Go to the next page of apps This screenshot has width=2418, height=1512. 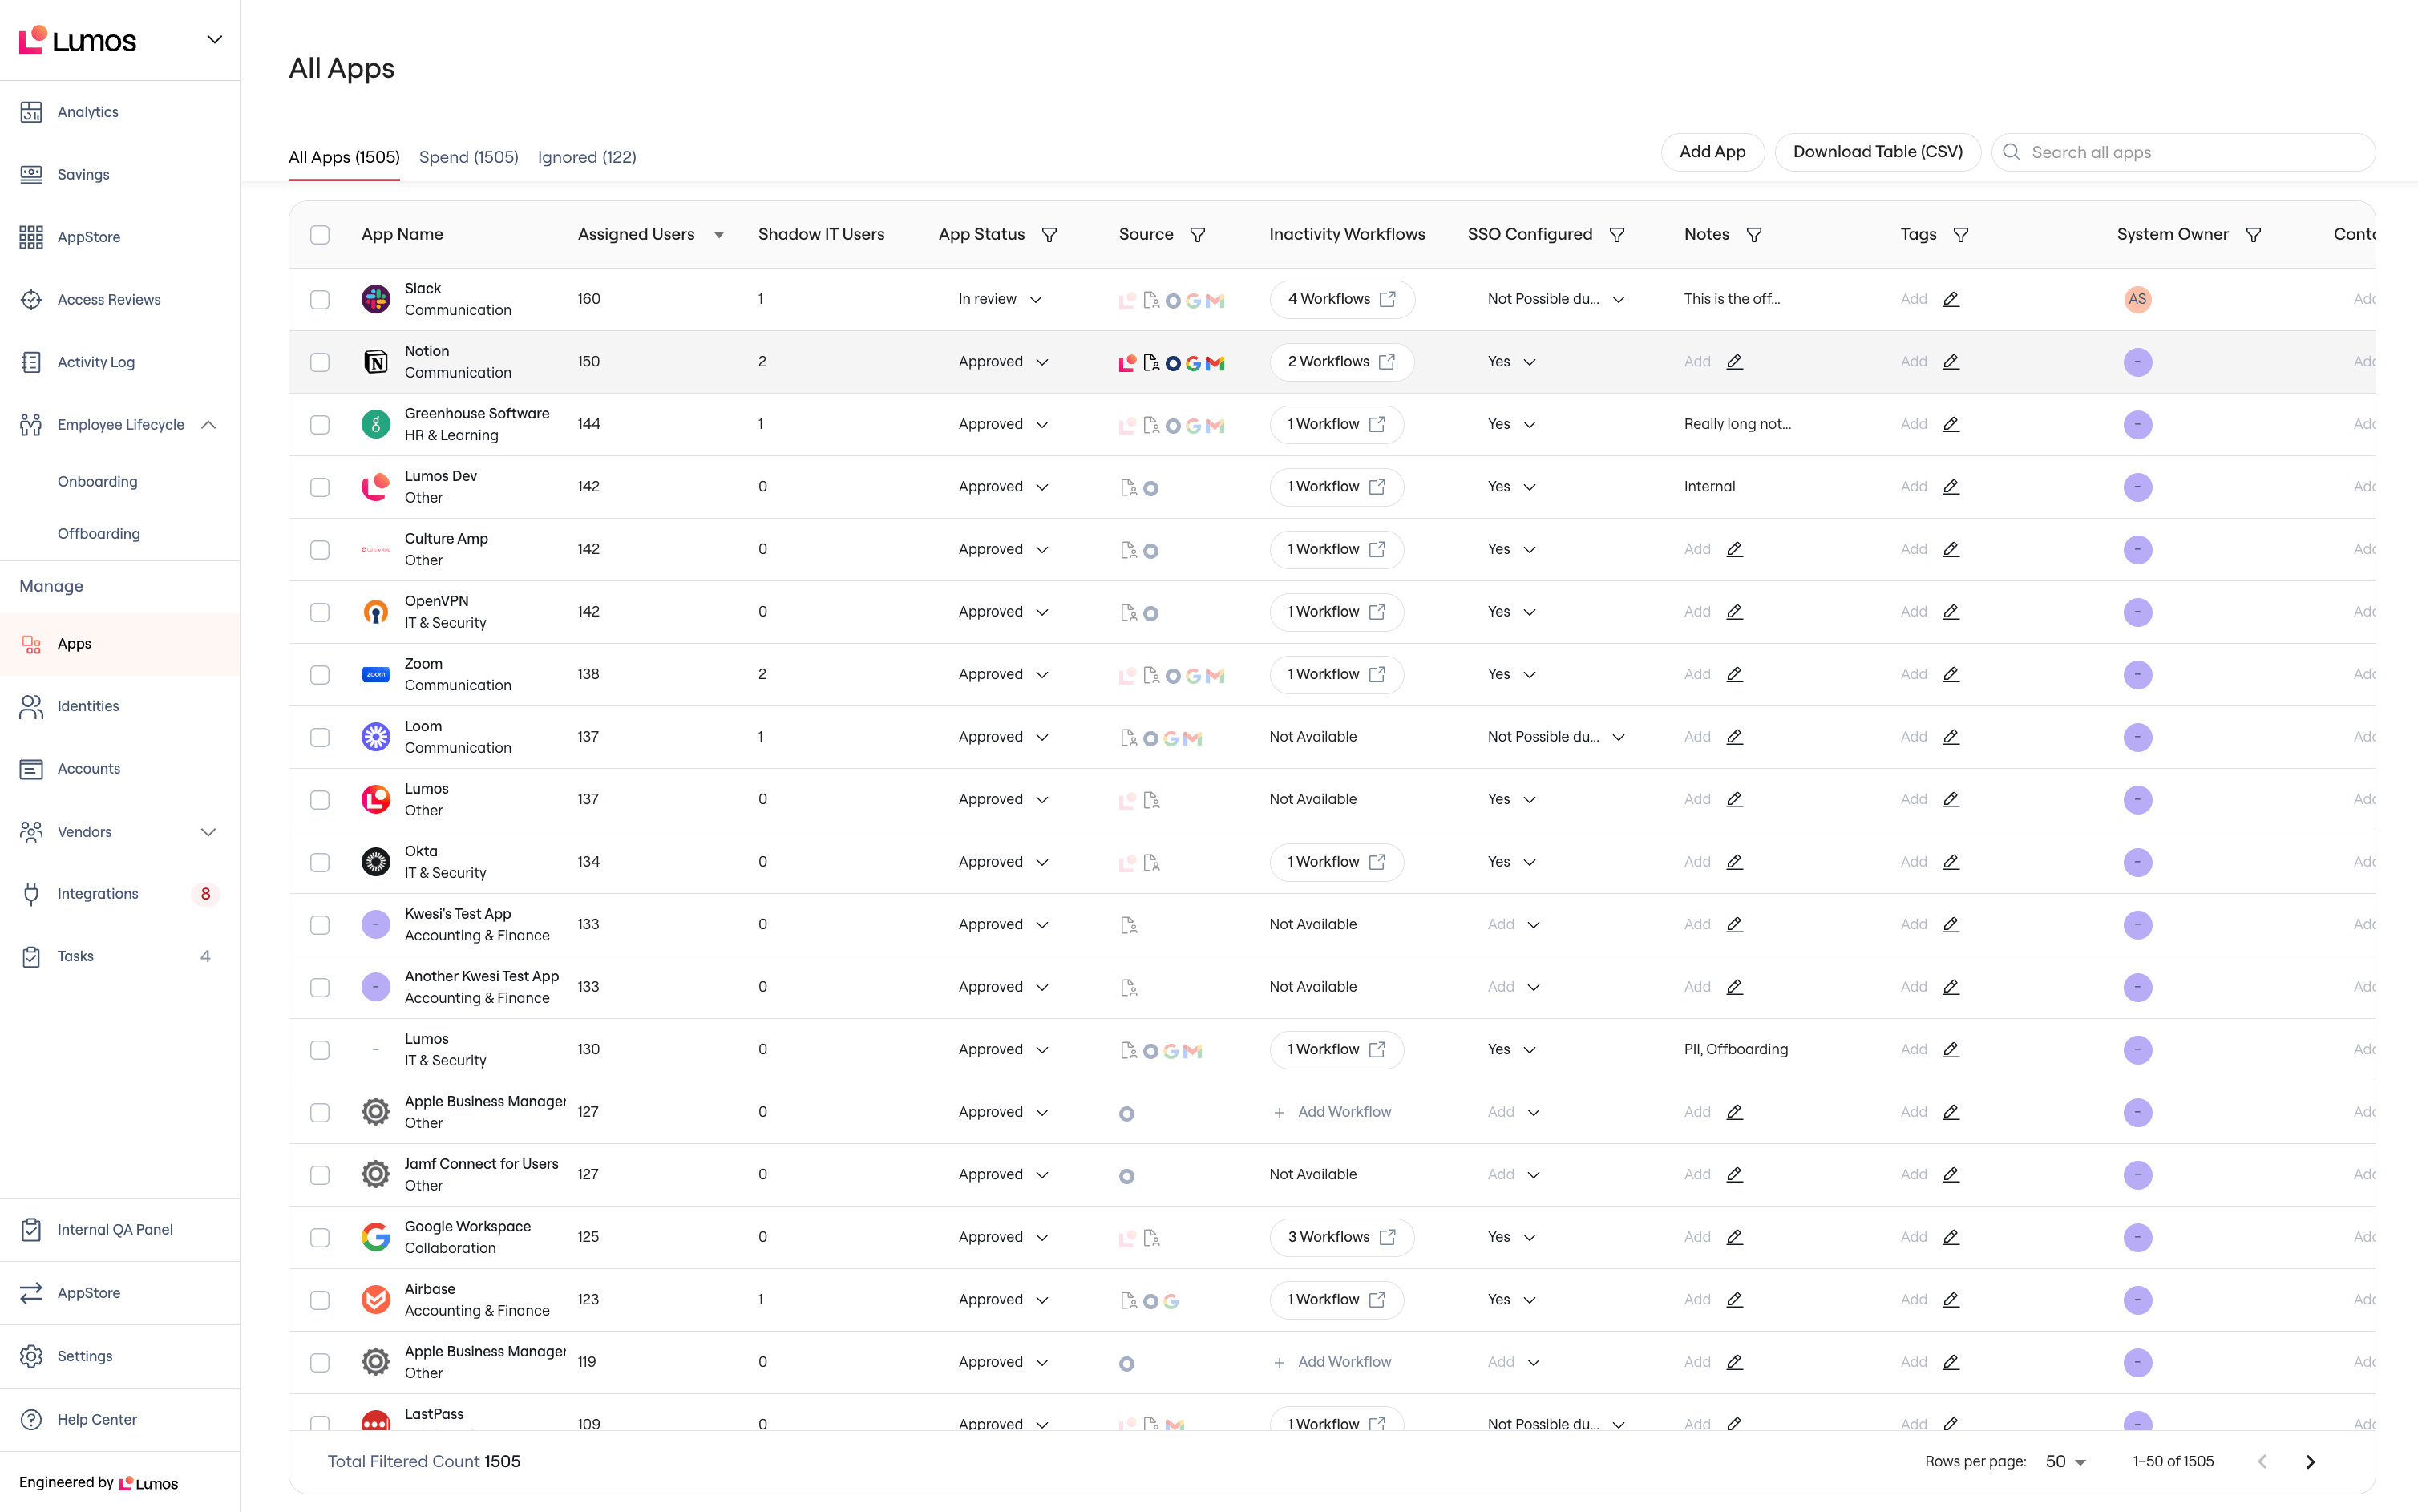2310,1461
